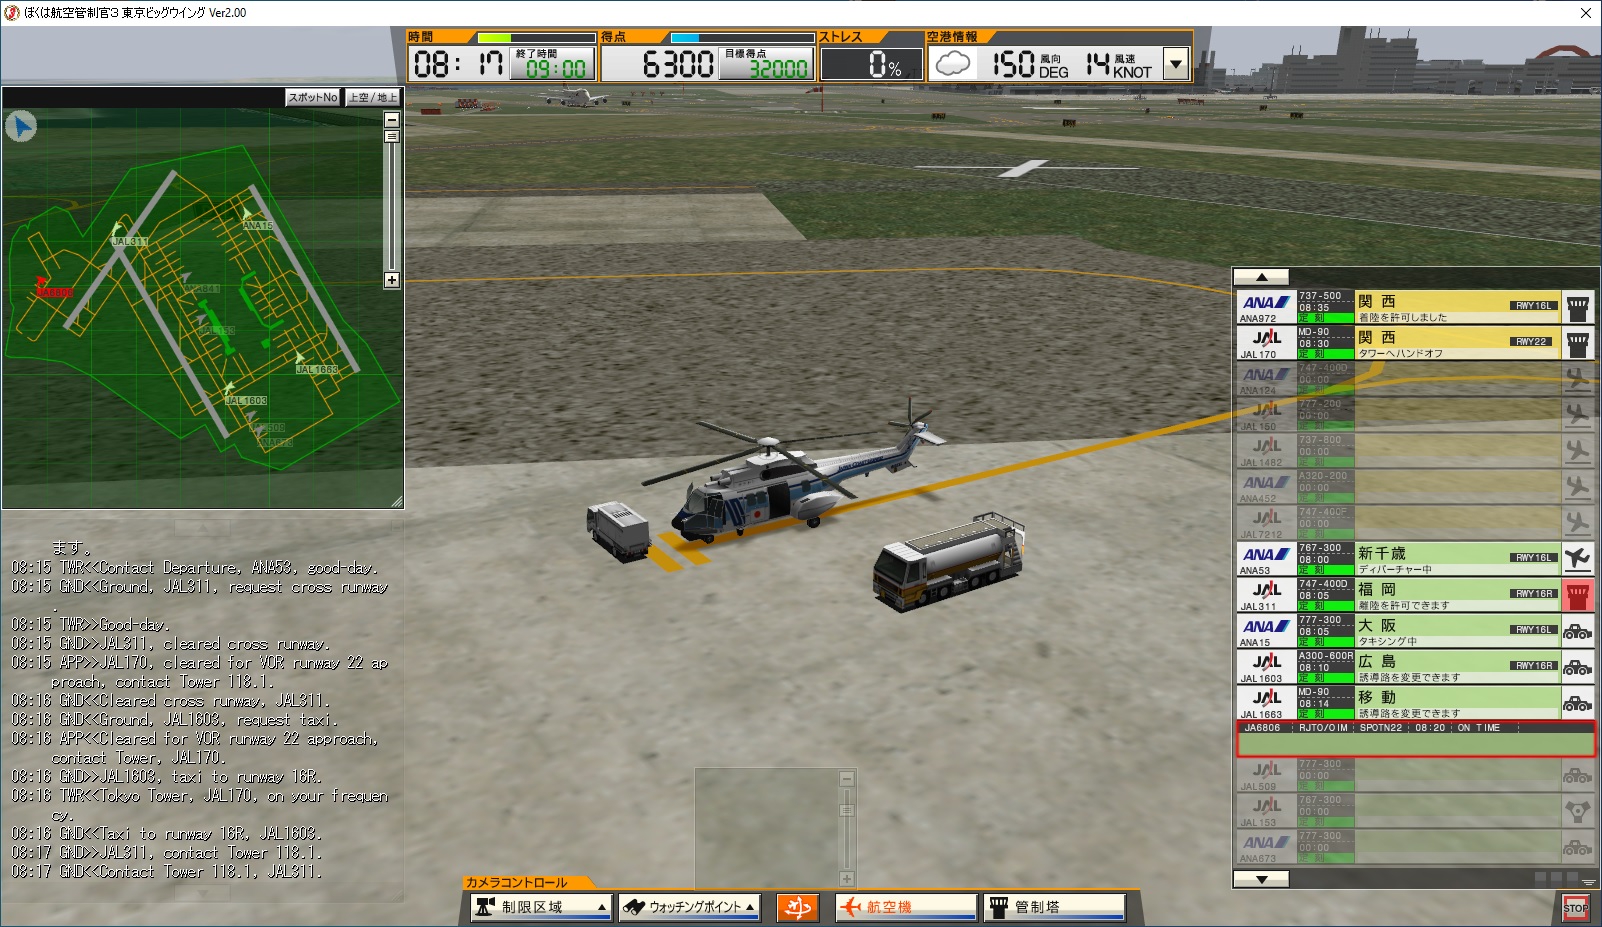Screen dimensions: 1602x927
Task: Click the plane icon on the faded JAL150 strip
Action: tap(1578, 415)
